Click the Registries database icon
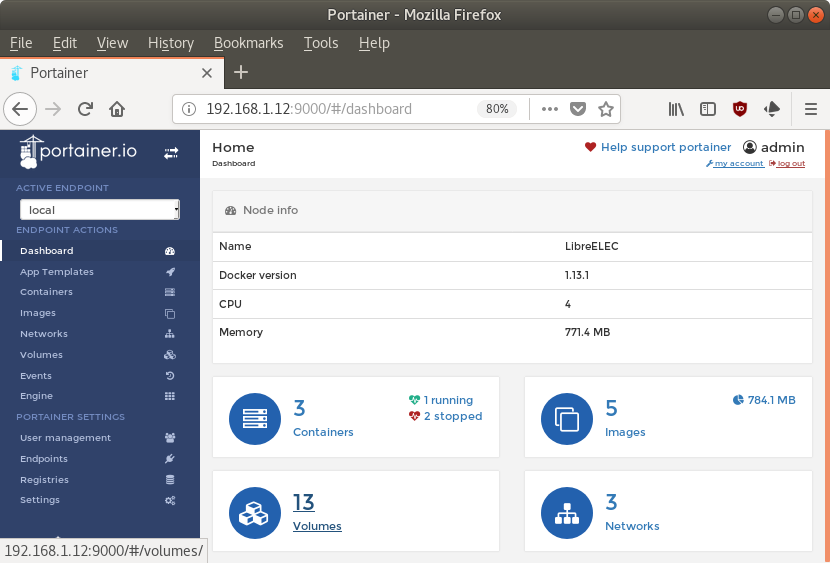This screenshot has width=830, height=563. [x=170, y=480]
